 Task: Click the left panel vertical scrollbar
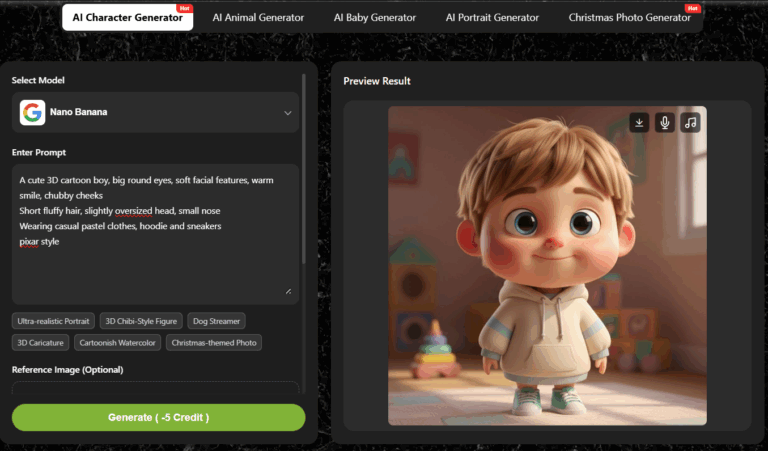pyautogui.click(x=304, y=169)
